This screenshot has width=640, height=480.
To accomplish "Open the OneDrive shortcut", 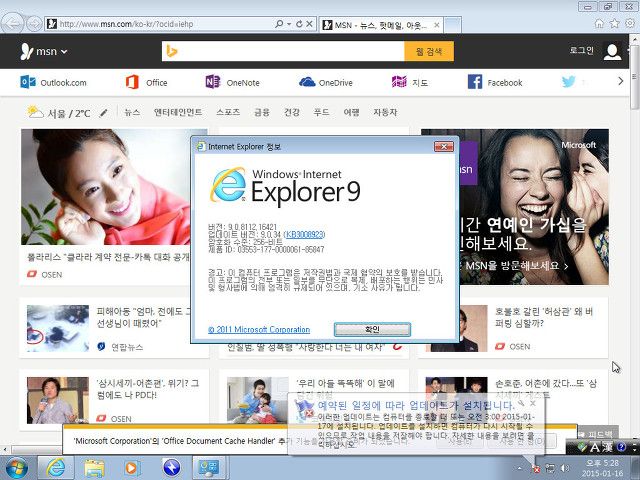I will (325, 82).
